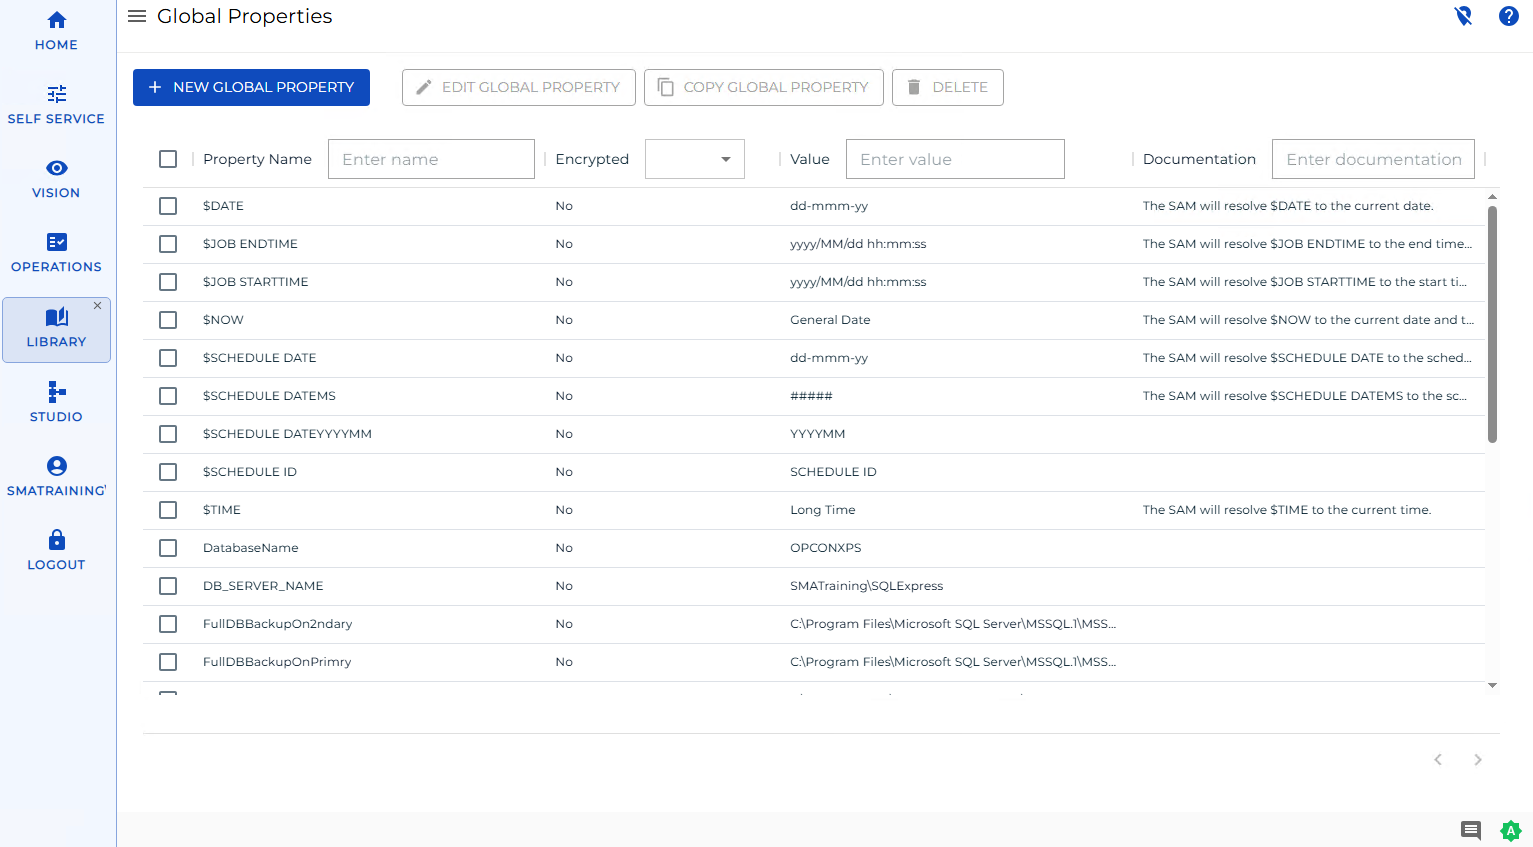The image size is (1533, 847).
Task: Check the FullDBBackupOn2ndary row checkbox
Action: 168,624
